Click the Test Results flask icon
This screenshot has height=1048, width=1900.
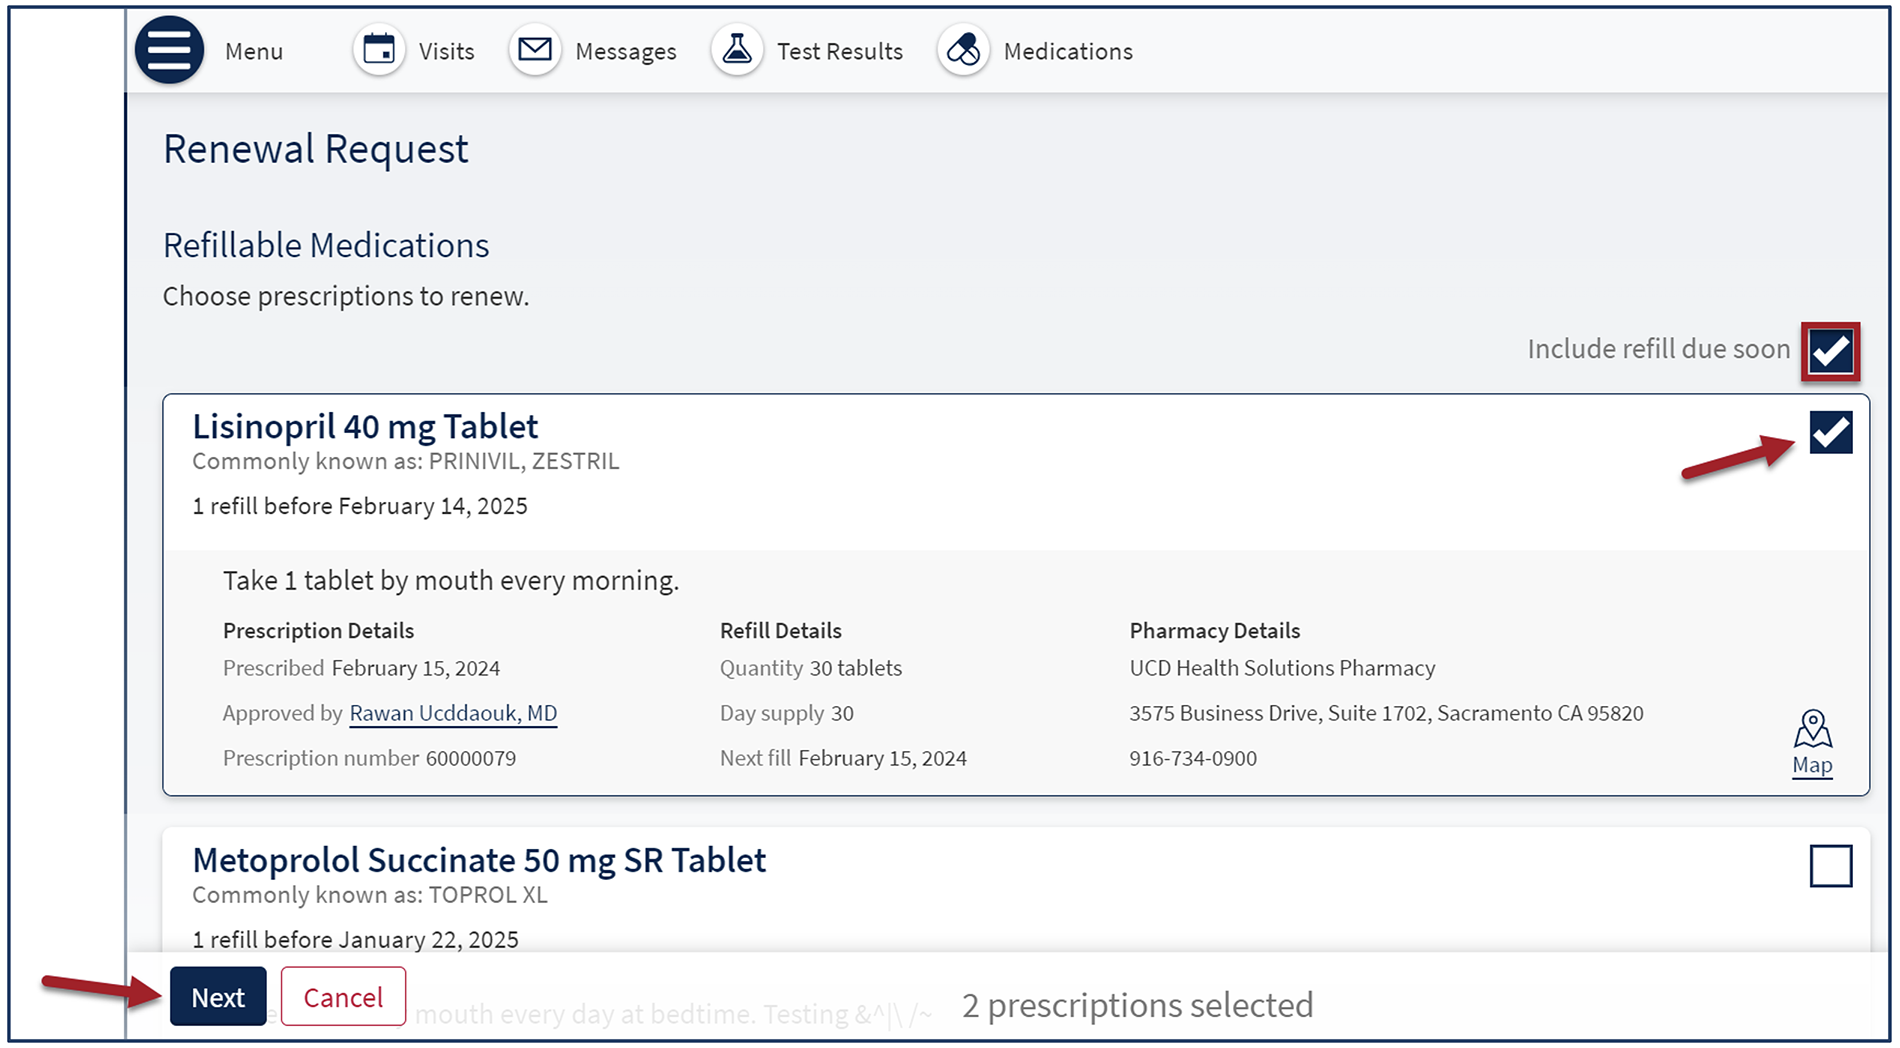(x=737, y=50)
